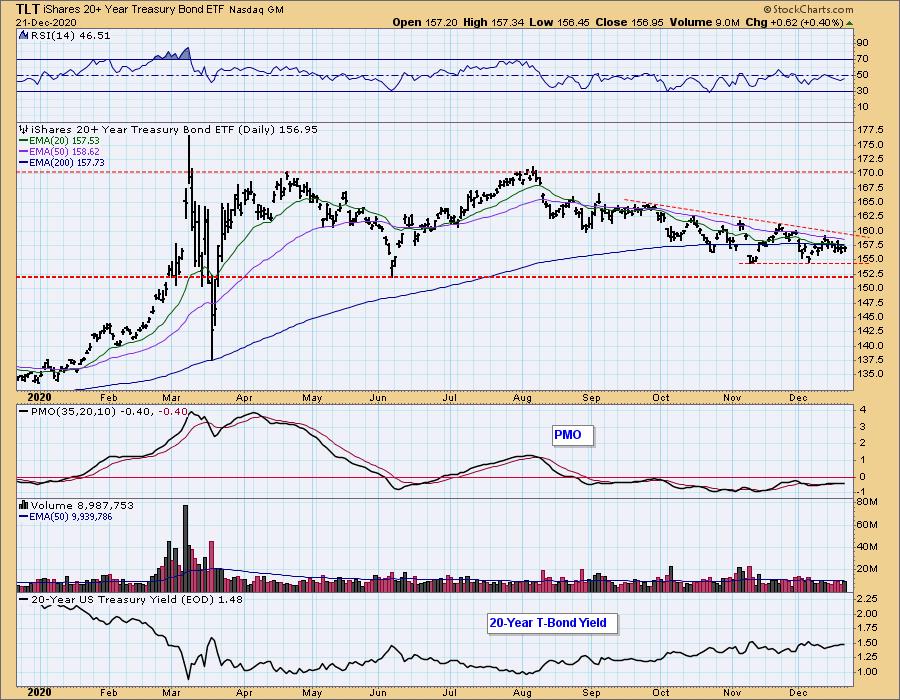Viewport: 900px width, 700px height.
Task: Click the TLT ticker symbol
Action: pos(28,9)
